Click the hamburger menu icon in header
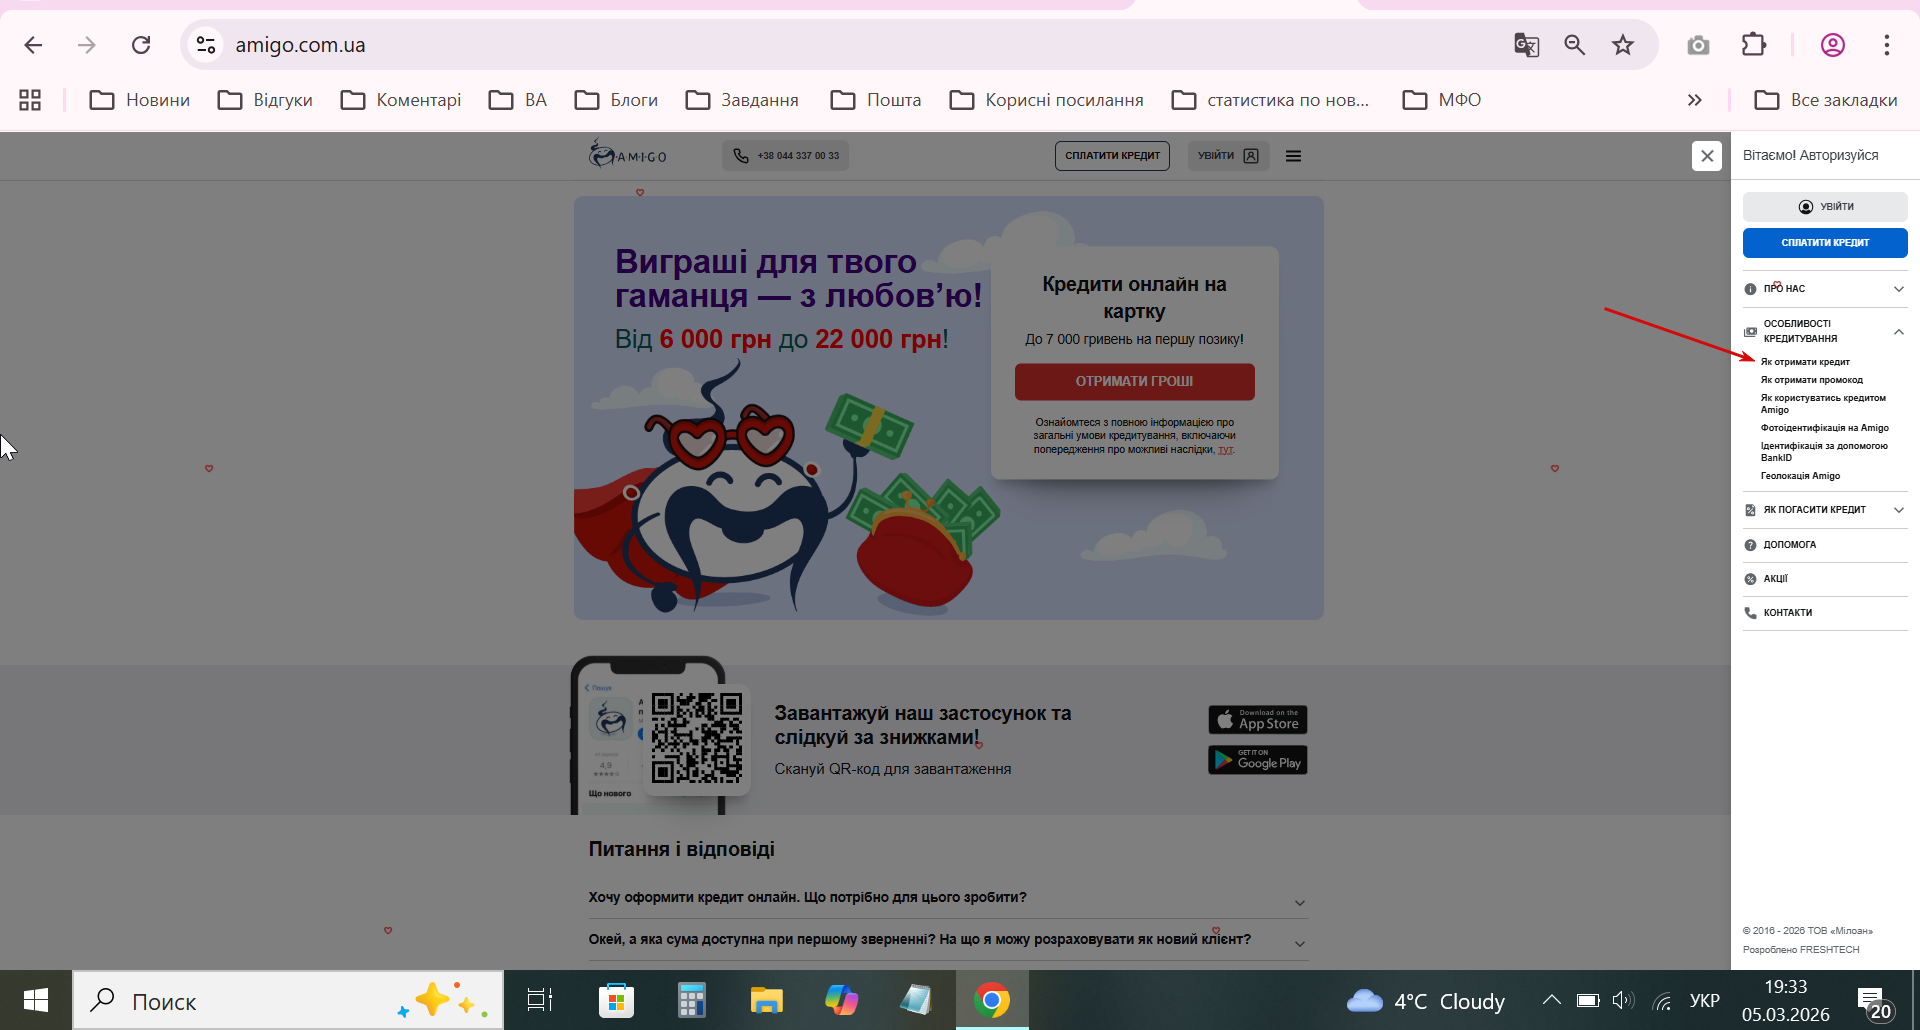 pos(1293,156)
